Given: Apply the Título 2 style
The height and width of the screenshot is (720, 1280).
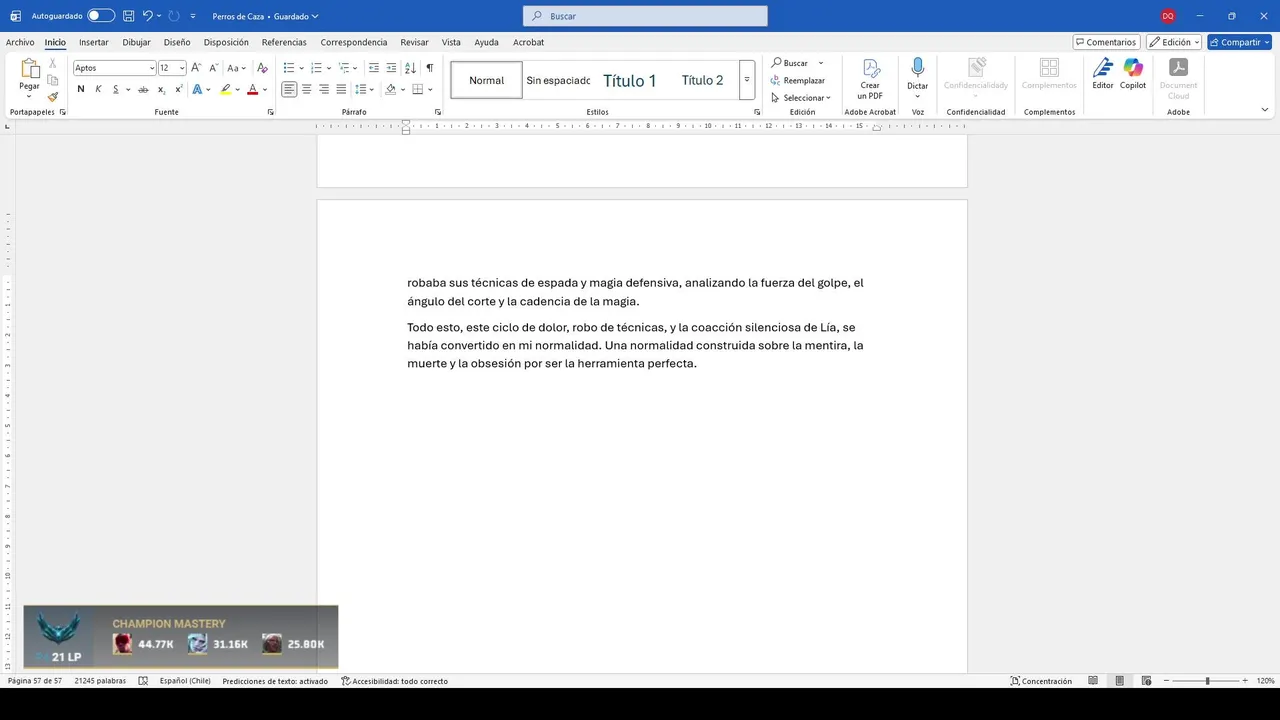Looking at the screenshot, I should [702, 80].
